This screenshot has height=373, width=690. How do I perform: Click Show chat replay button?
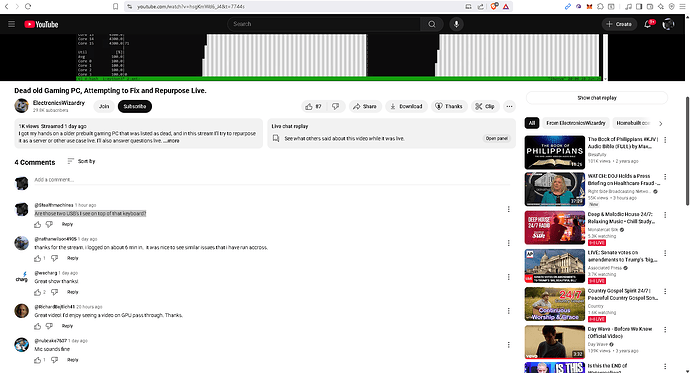click(597, 98)
